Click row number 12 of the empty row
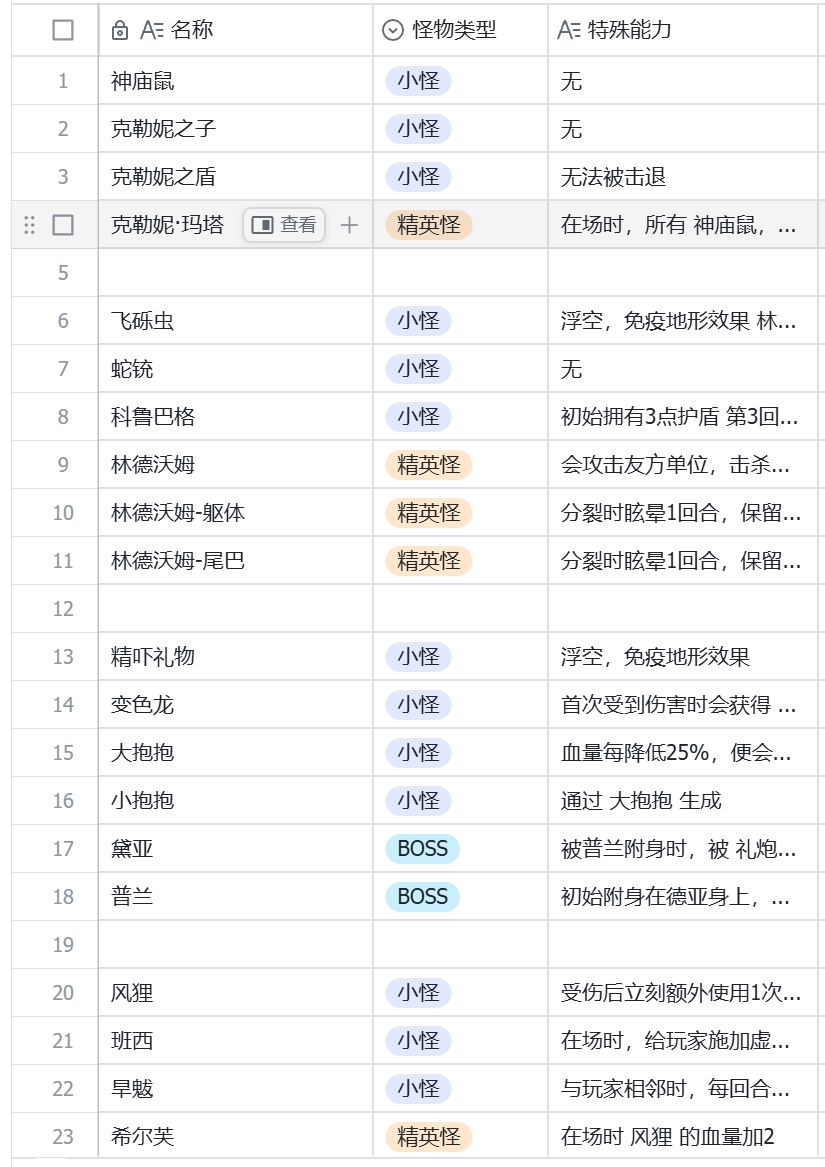 click(63, 609)
